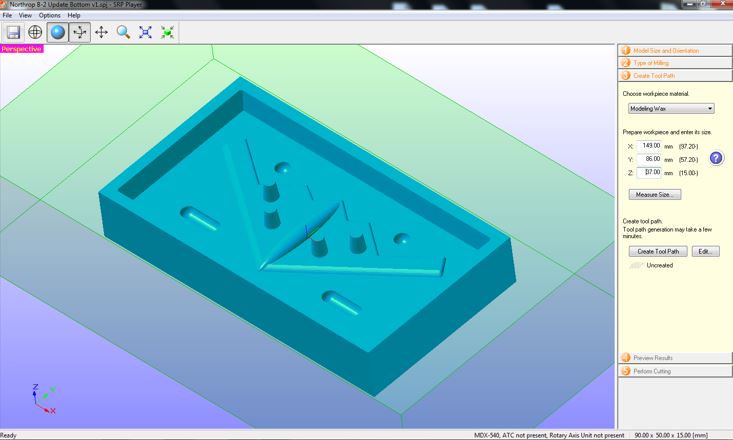
Task: Click the X workpiece size field
Action: pyautogui.click(x=649, y=146)
